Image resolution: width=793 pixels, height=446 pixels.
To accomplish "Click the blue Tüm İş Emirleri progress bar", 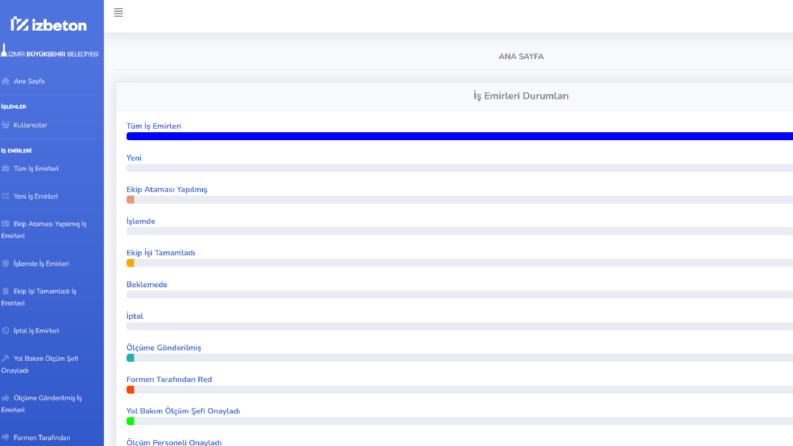I will coord(460,136).
